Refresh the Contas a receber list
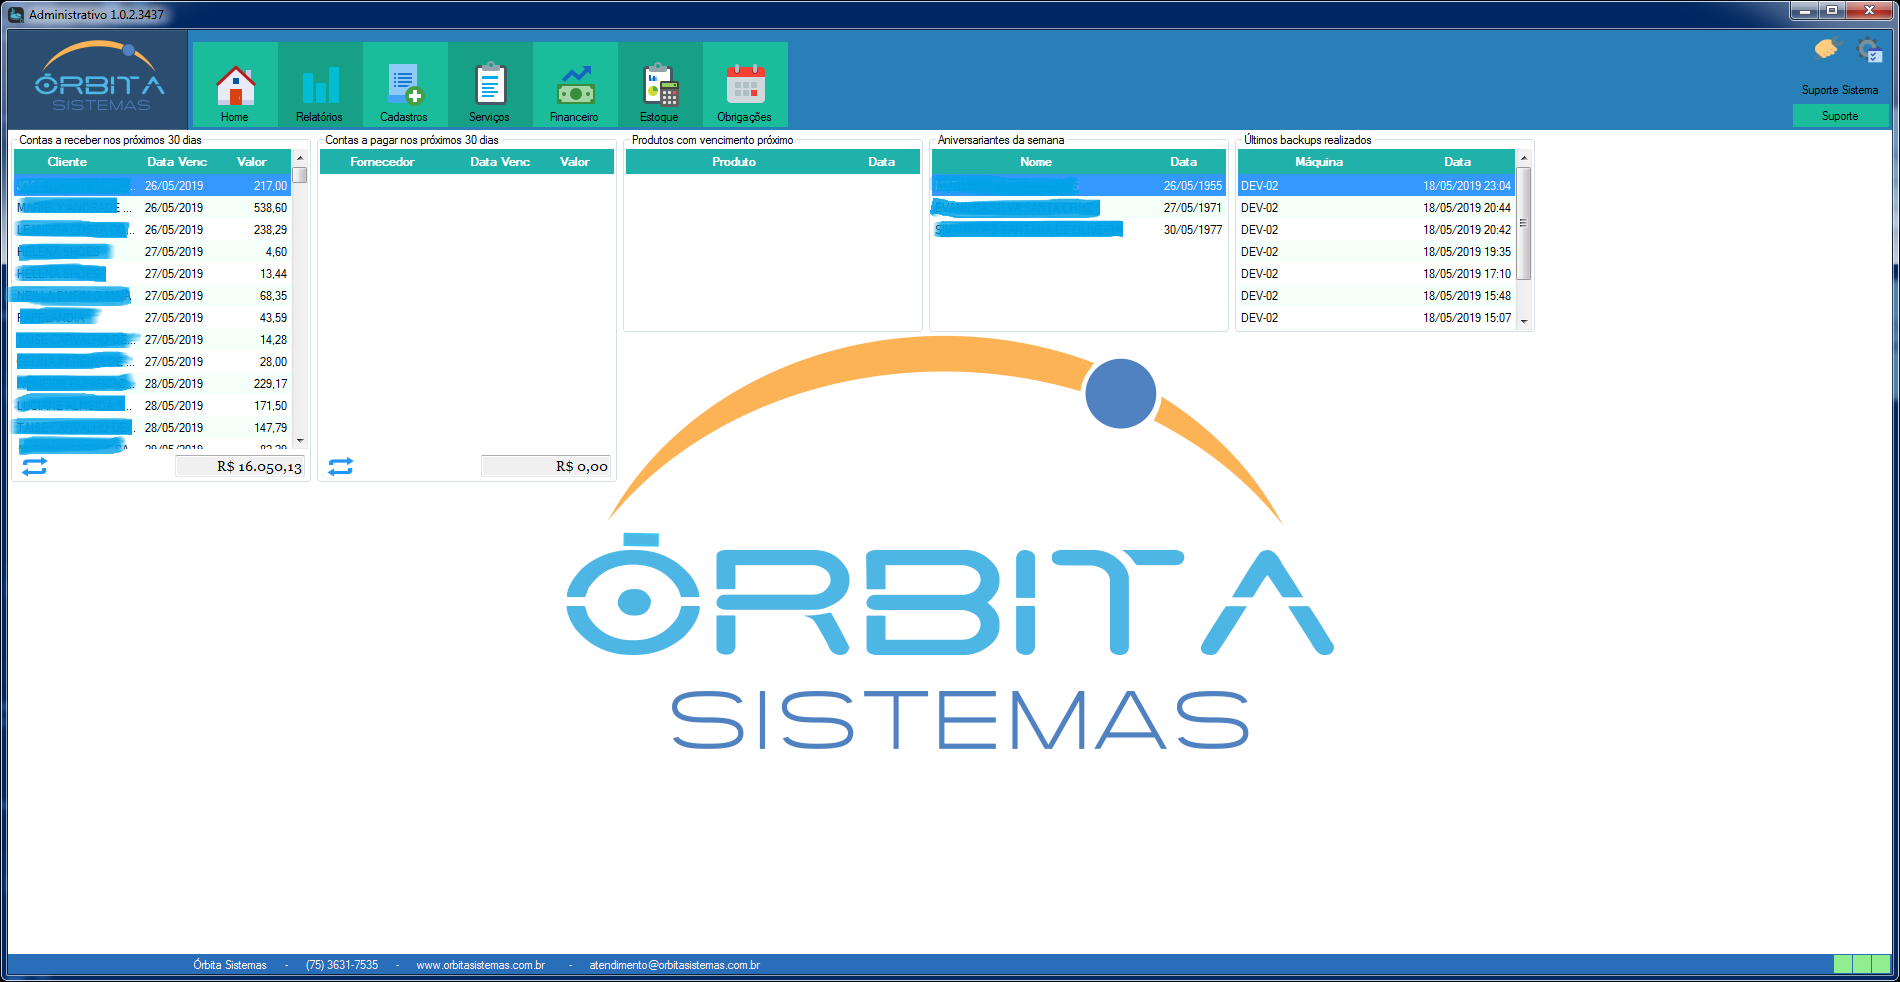The width and height of the screenshot is (1900, 982). click(x=35, y=467)
